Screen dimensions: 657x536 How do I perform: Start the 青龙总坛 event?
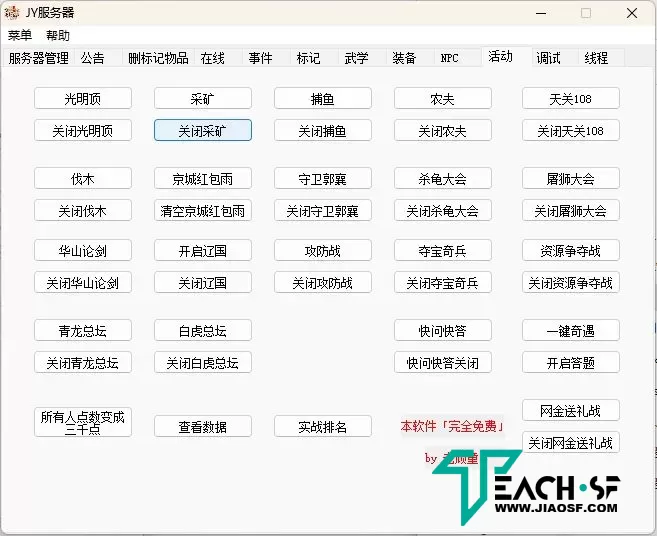[83, 331]
